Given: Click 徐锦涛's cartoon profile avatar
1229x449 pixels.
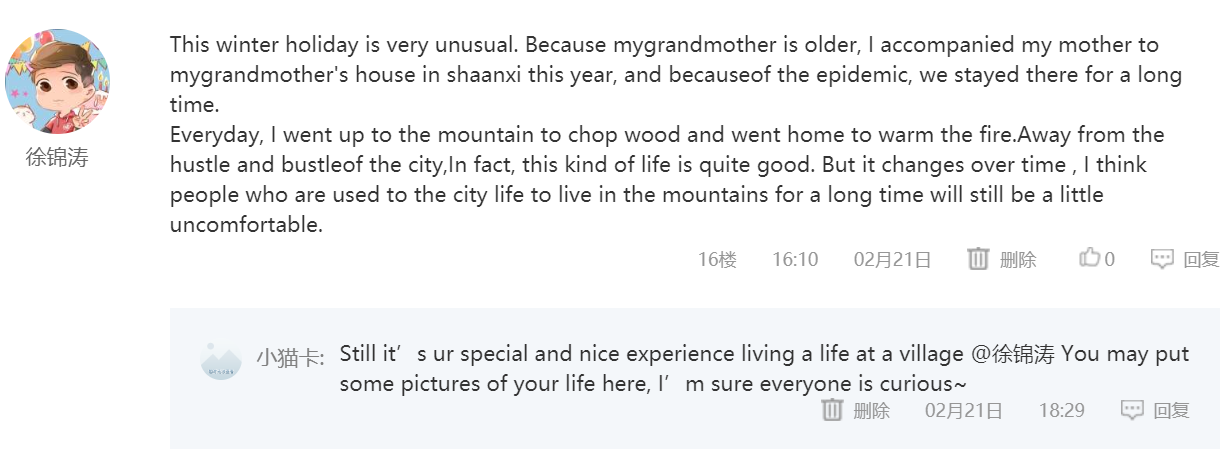Looking at the screenshot, I should coord(58,81).
